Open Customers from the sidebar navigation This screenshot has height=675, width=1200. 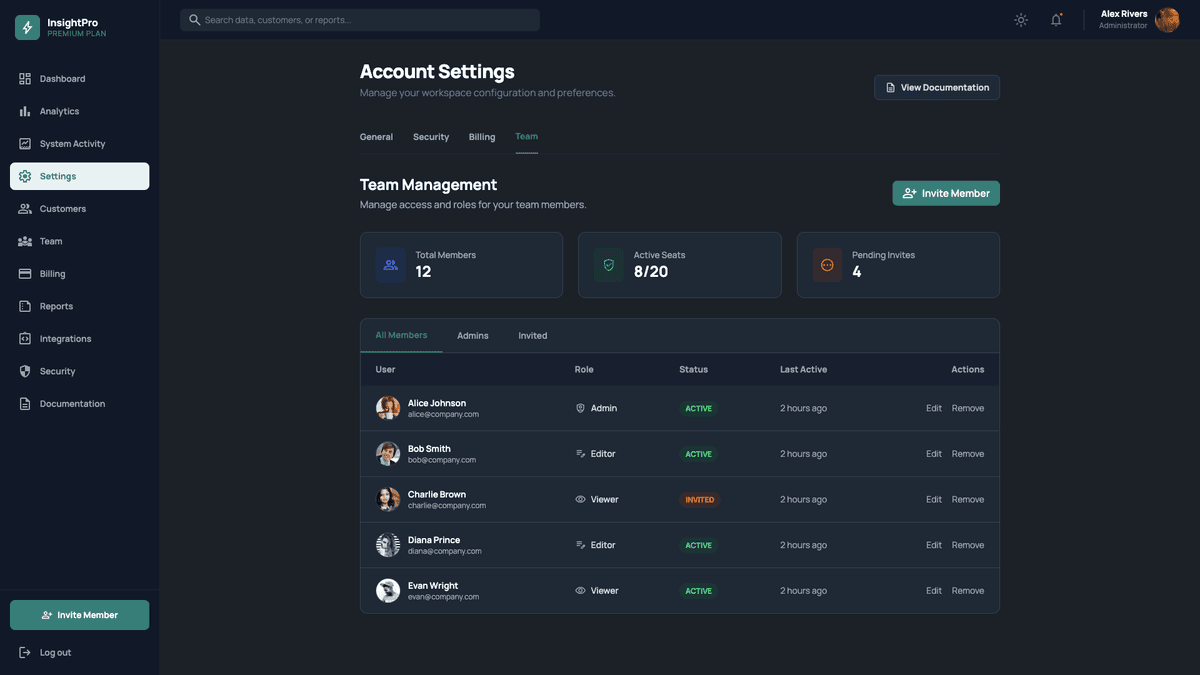[63, 208]
